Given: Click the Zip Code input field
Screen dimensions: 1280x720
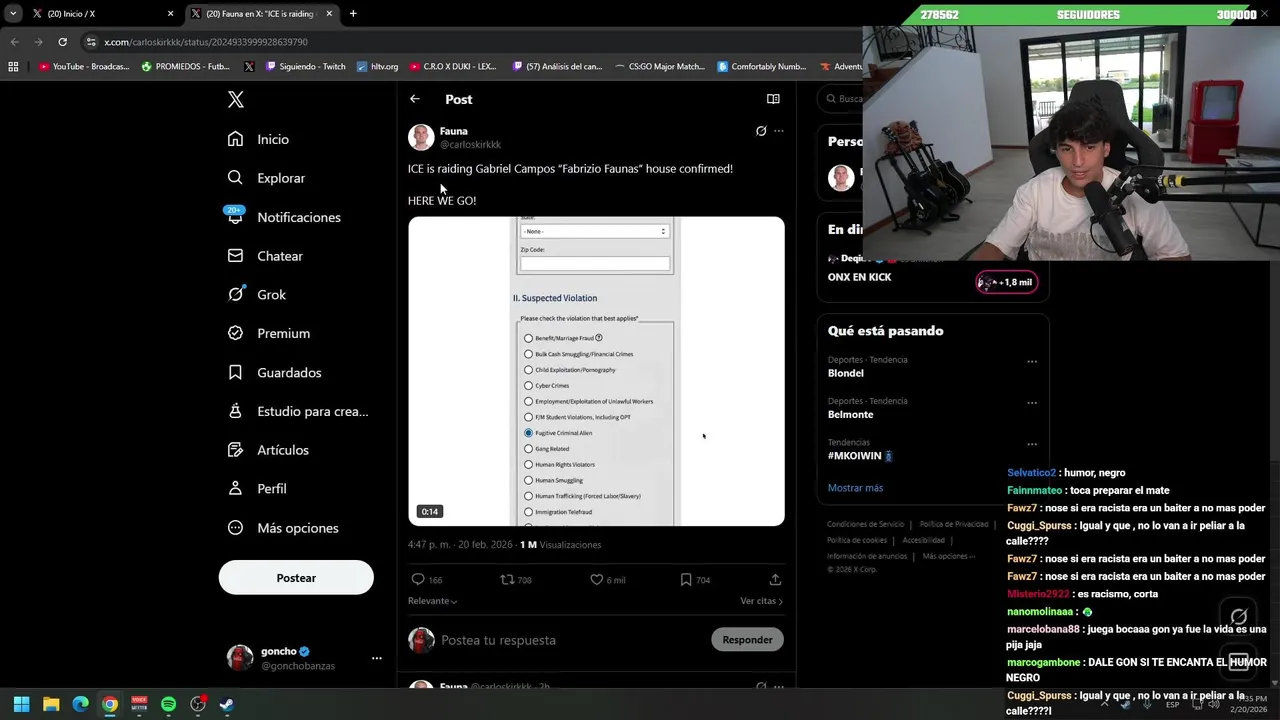Looking at the screenshot, I should [x=594, y=264].
